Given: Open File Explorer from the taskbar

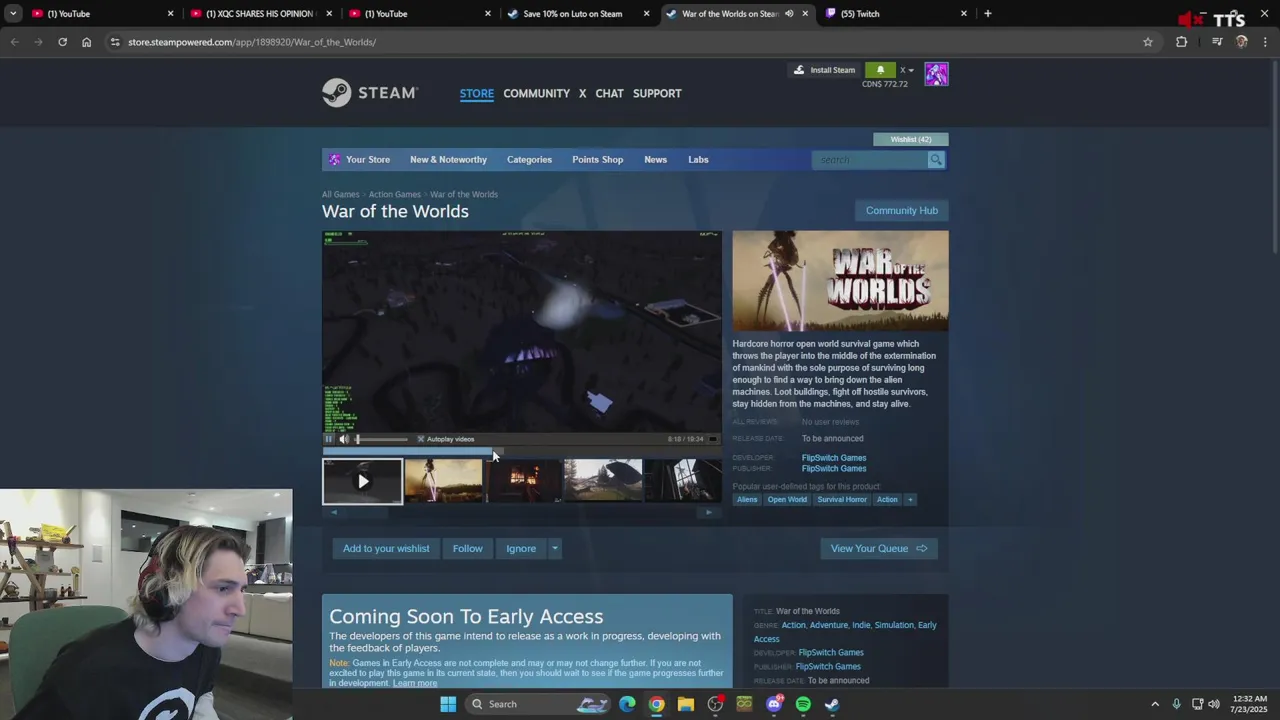Looking at the screenshot, I should (x=686, y=704).
